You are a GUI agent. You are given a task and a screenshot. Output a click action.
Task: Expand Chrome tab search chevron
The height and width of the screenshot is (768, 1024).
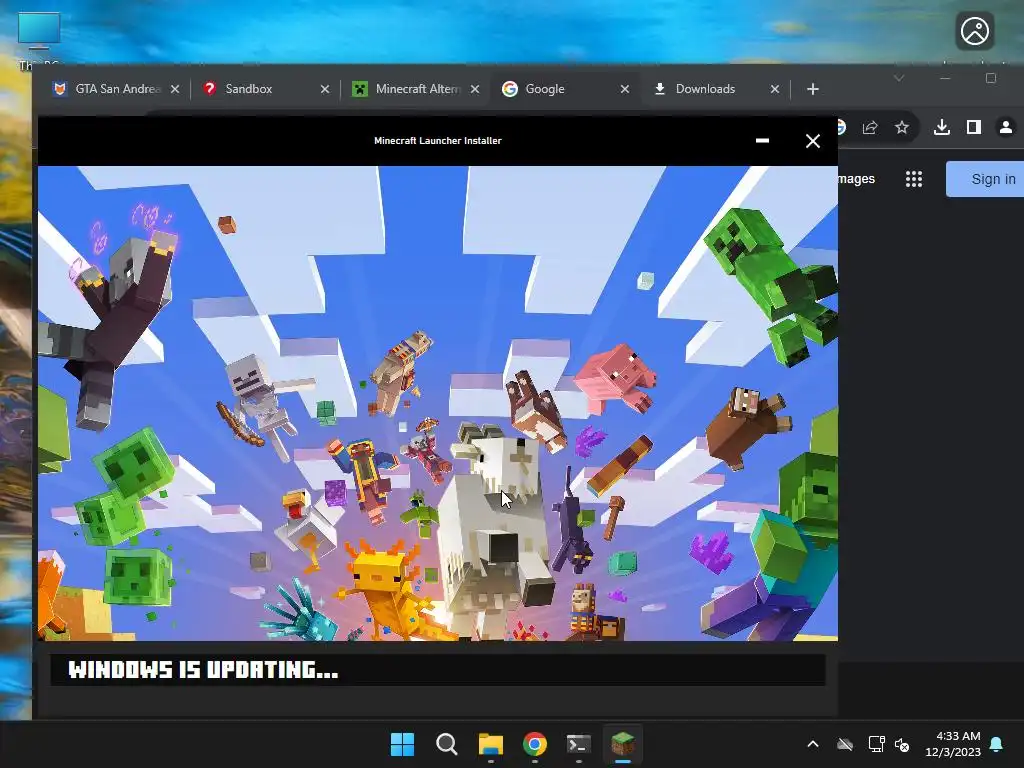(899, 78)
